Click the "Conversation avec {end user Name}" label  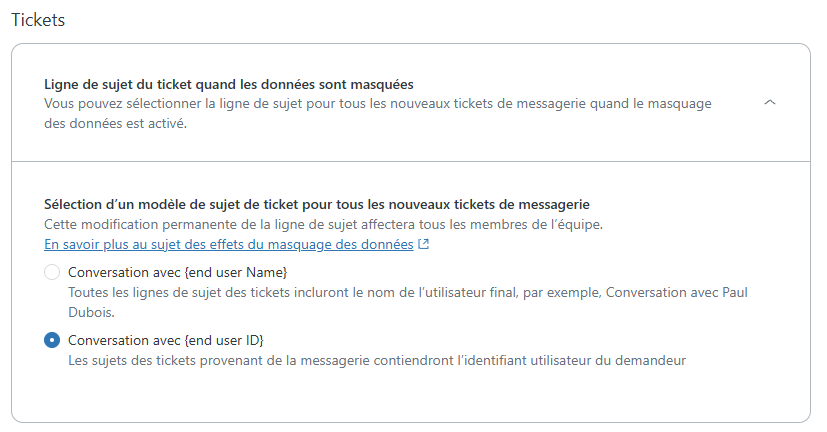pos(178,272)
